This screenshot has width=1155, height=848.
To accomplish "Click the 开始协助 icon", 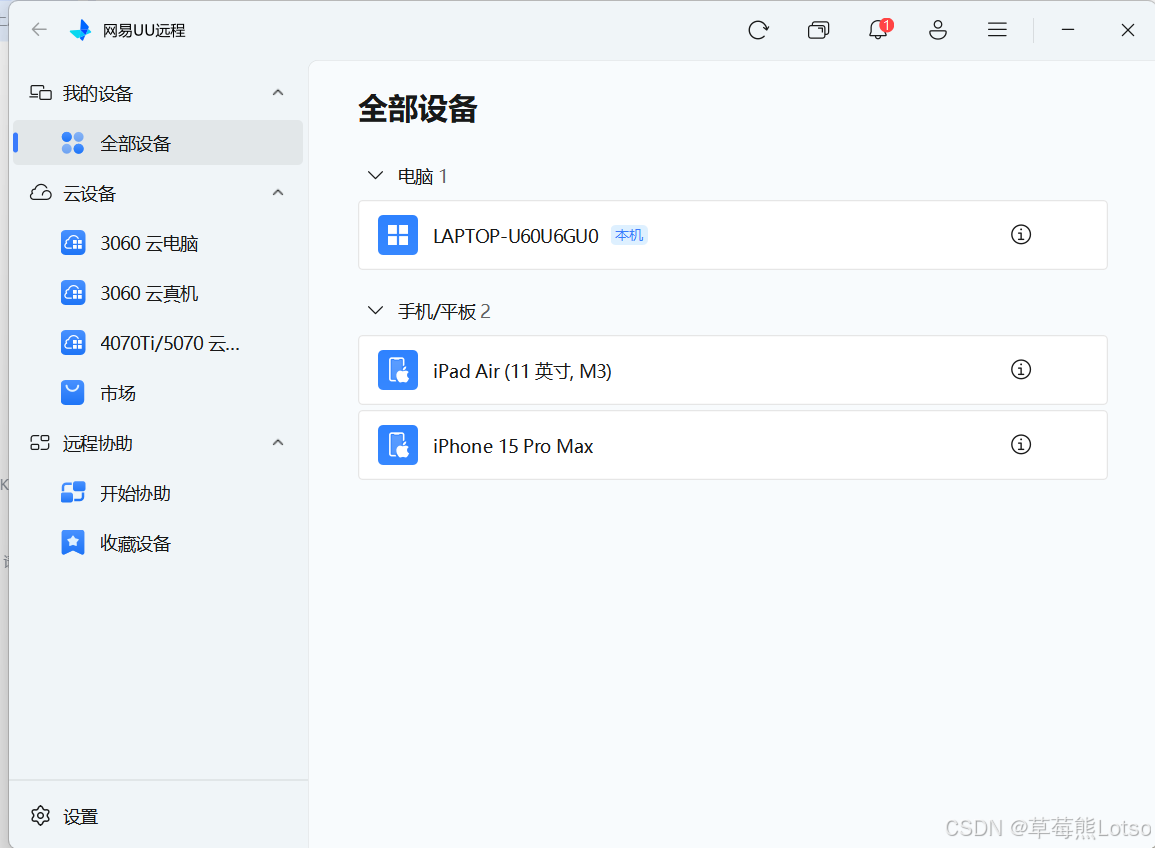I will 73,493.
